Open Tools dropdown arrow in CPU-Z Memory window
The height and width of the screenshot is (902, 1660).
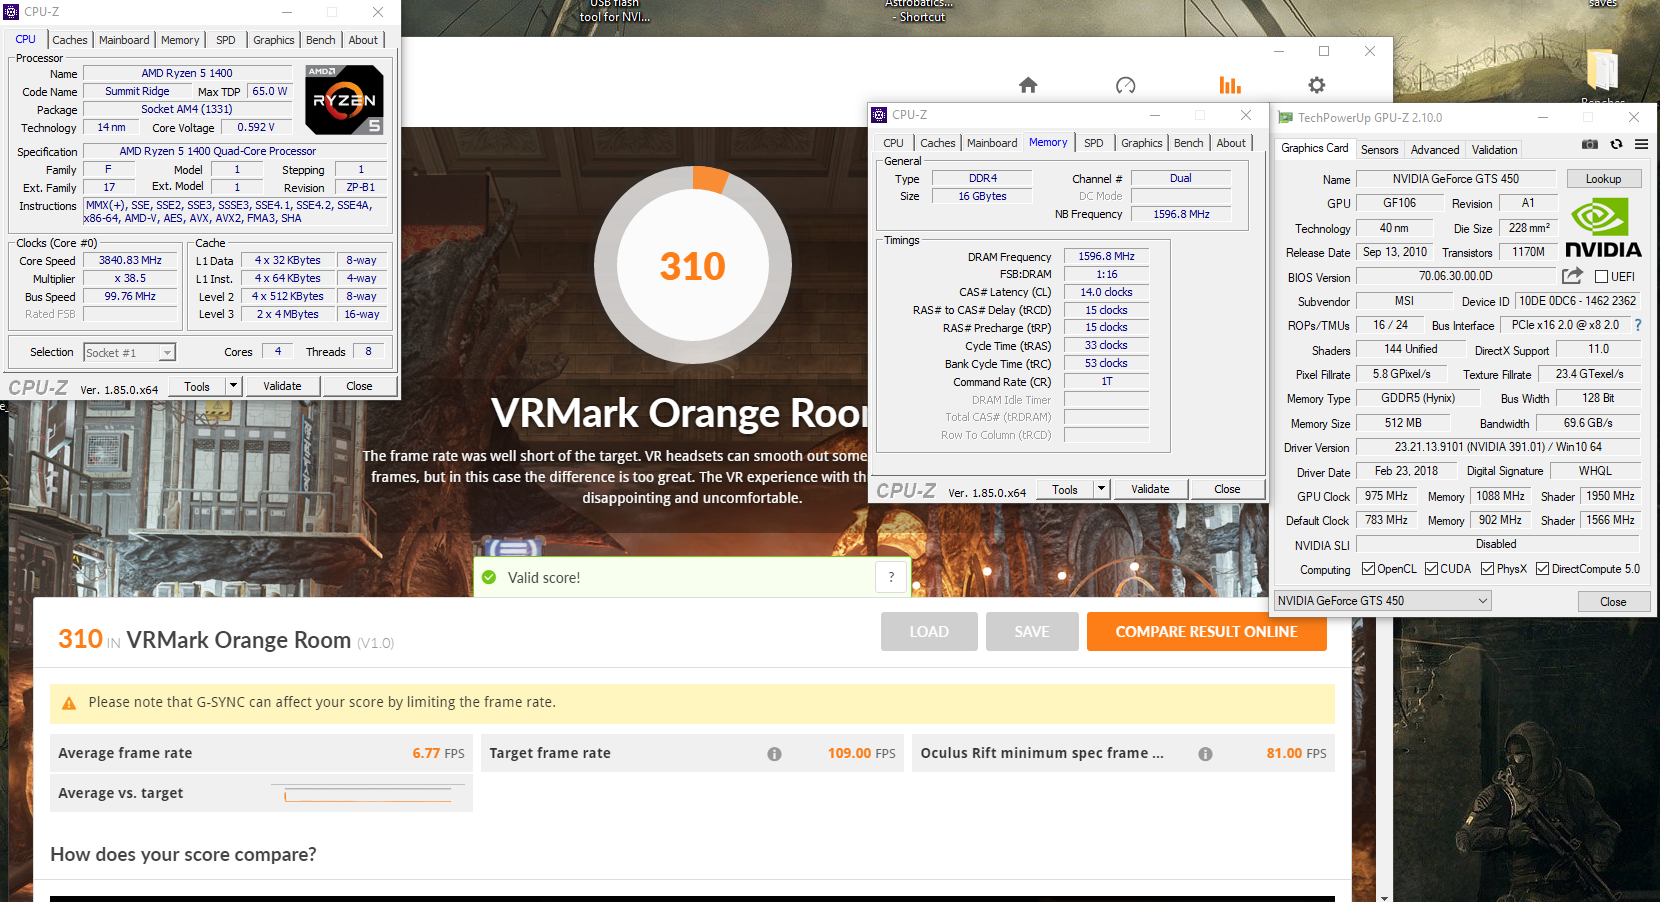(1101, 489)
